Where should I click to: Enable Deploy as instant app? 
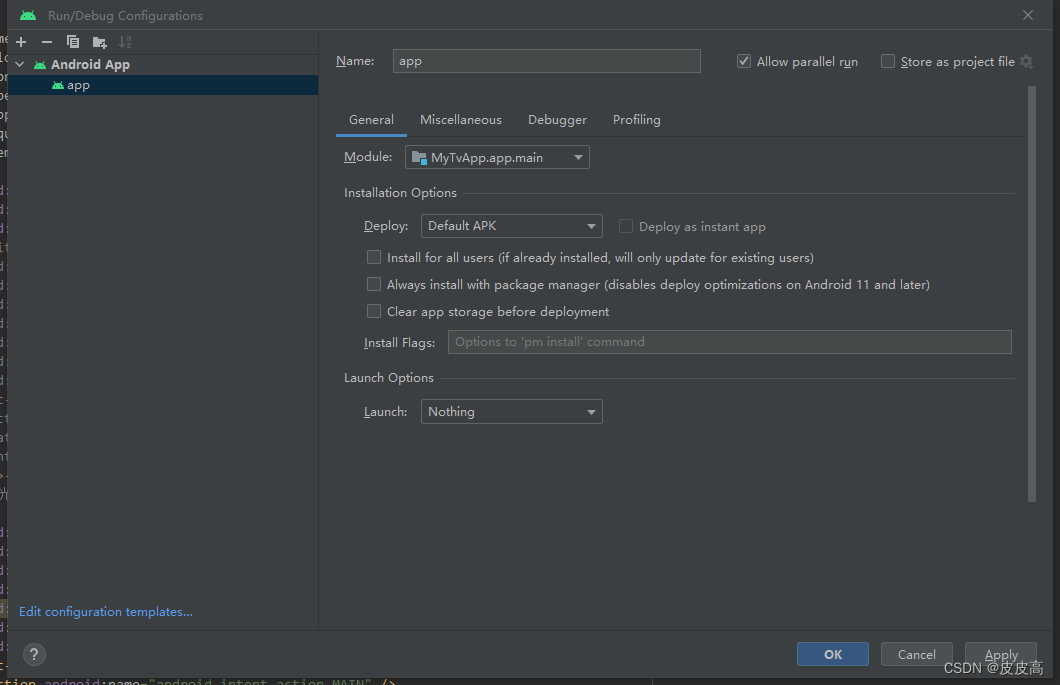point(626,226)
